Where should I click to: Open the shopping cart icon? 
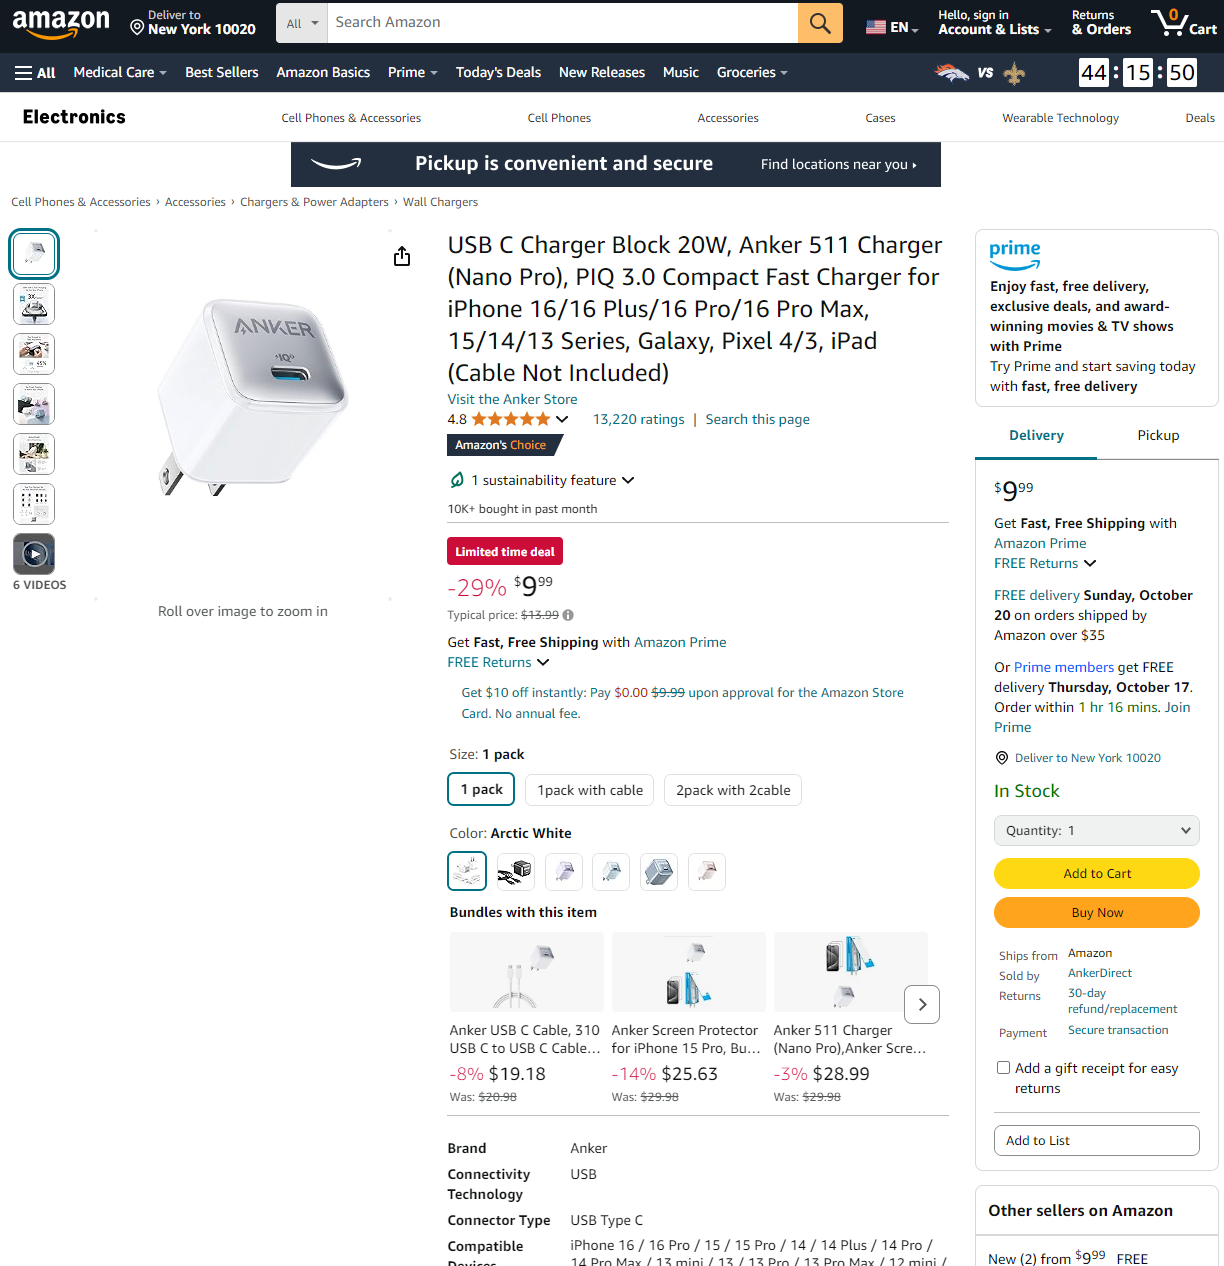1184,22
